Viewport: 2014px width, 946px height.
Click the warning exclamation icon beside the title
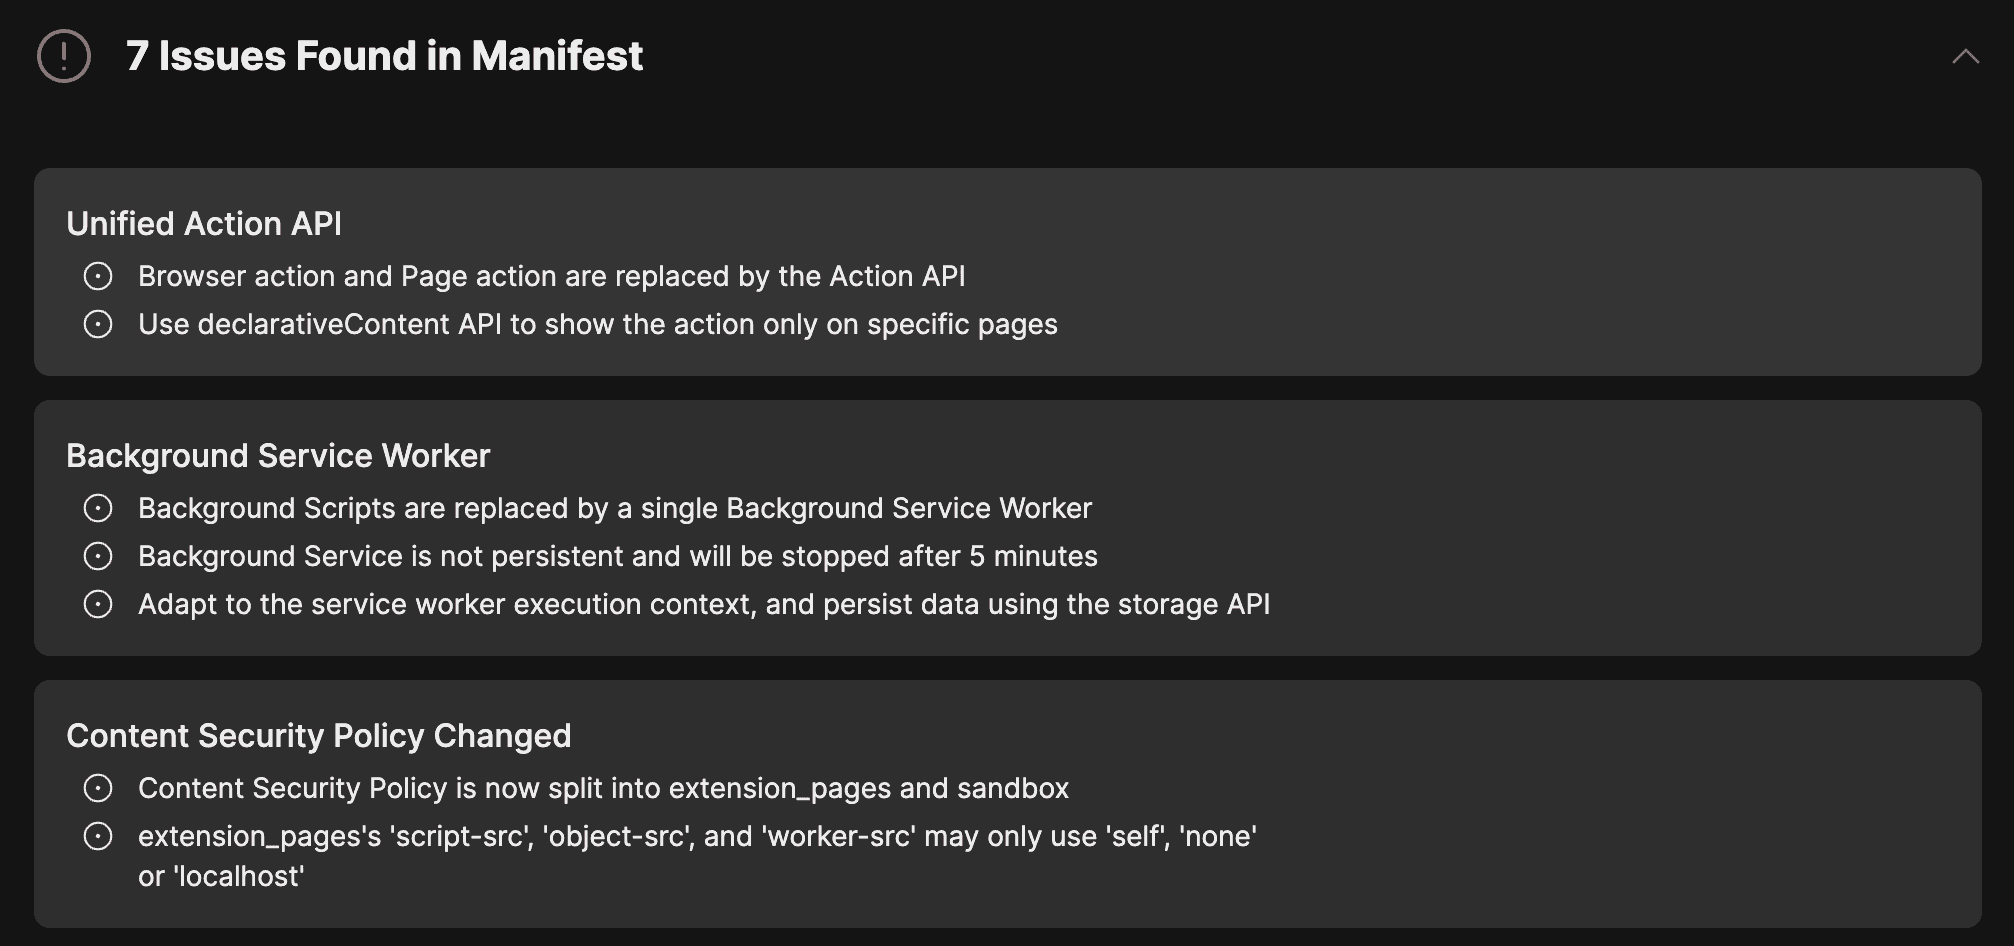[x=64, y=56]
